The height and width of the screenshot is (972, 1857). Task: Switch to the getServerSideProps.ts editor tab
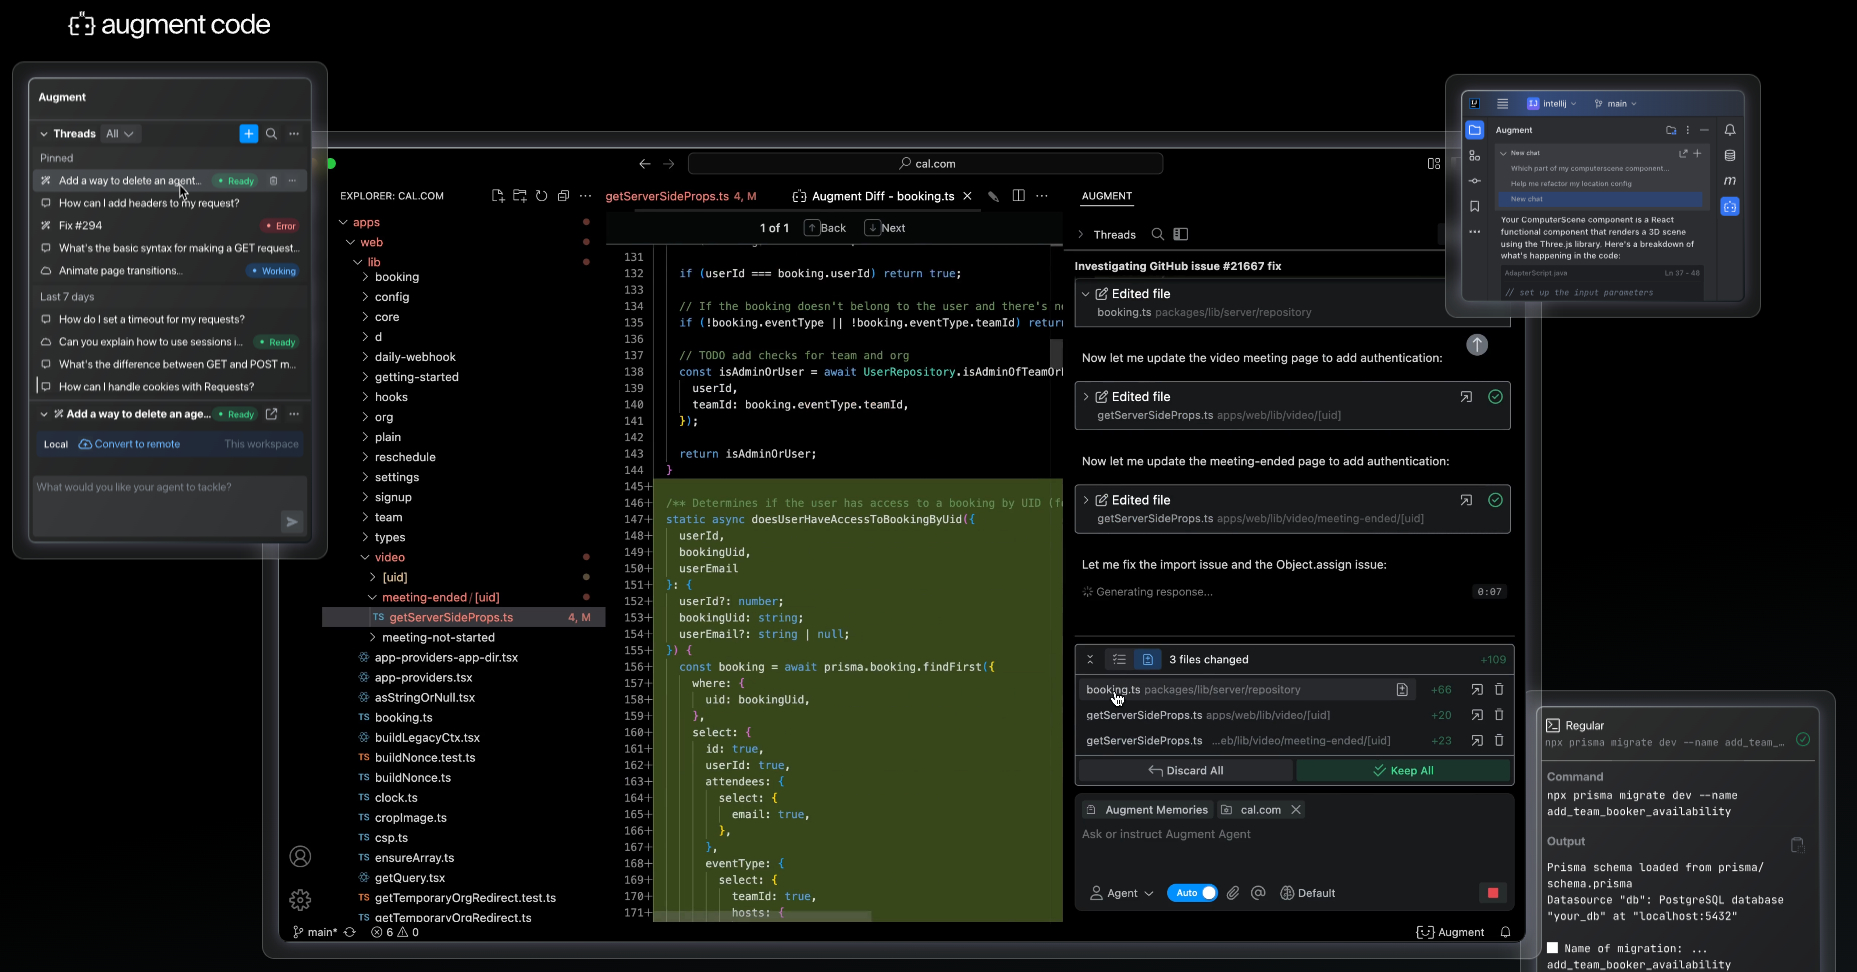click(667, 196)
